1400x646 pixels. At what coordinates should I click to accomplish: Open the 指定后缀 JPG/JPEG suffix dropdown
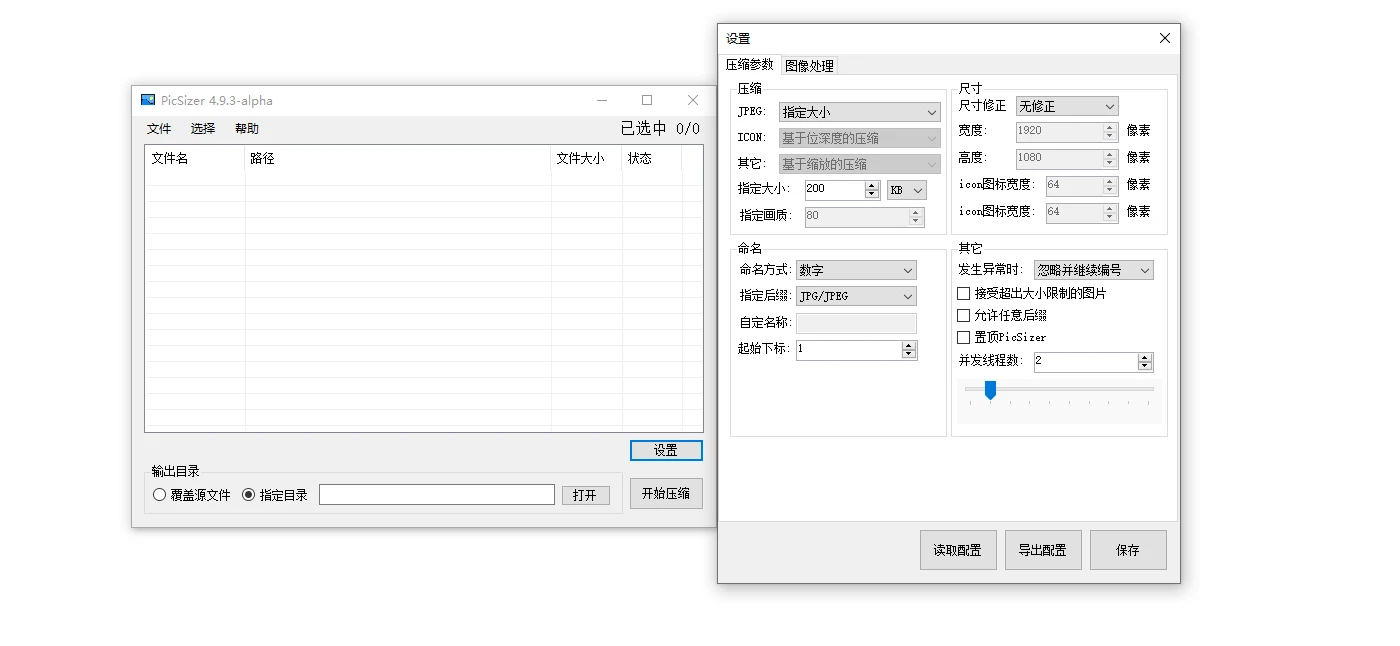tap(856, 296)
